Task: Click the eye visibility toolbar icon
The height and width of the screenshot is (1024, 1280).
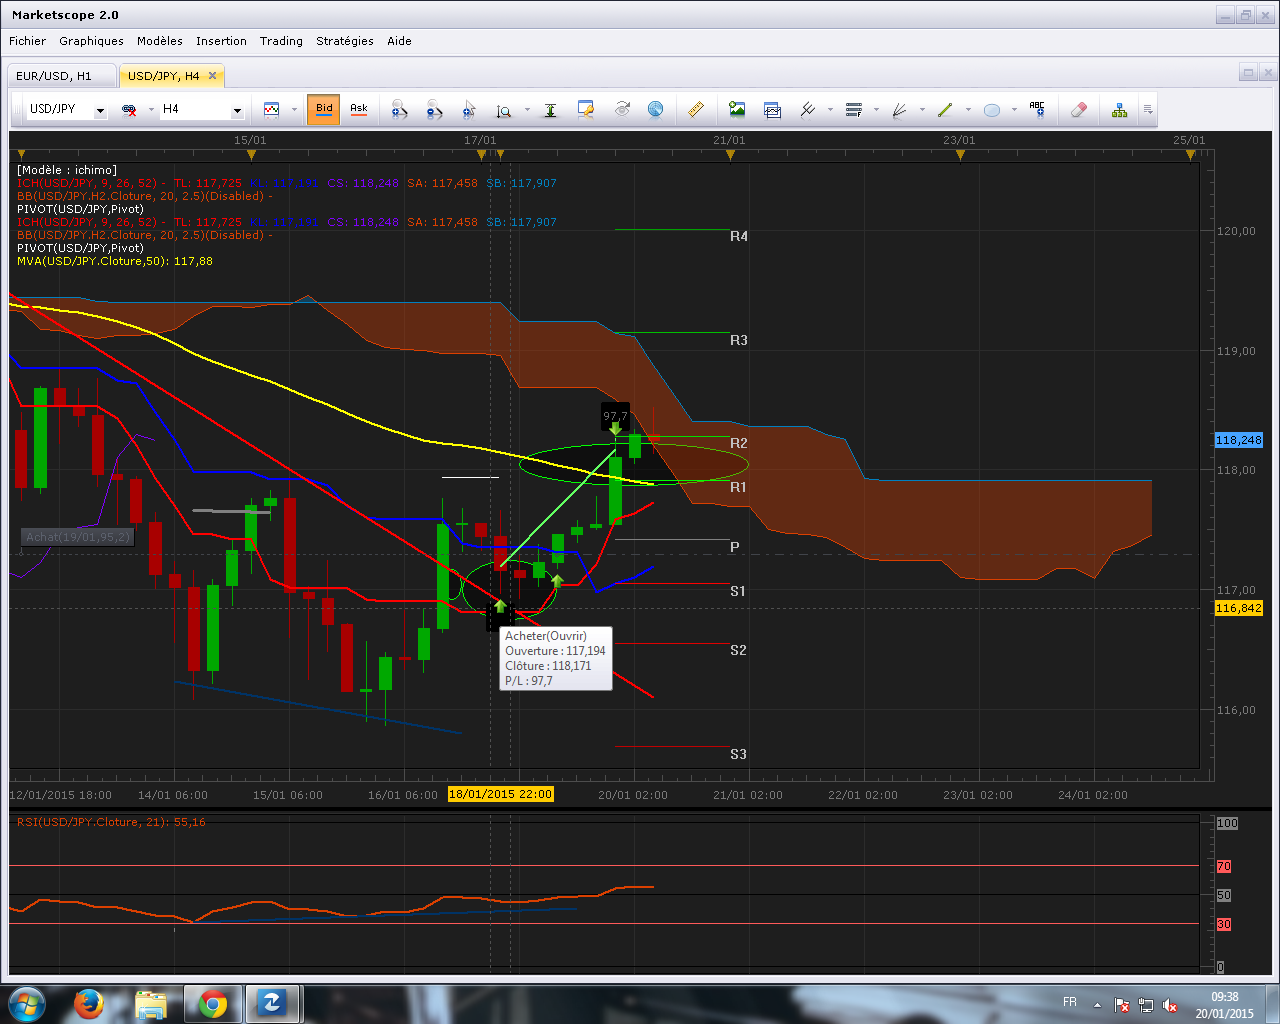Action: pyautogui.click(x=622, y=109)
